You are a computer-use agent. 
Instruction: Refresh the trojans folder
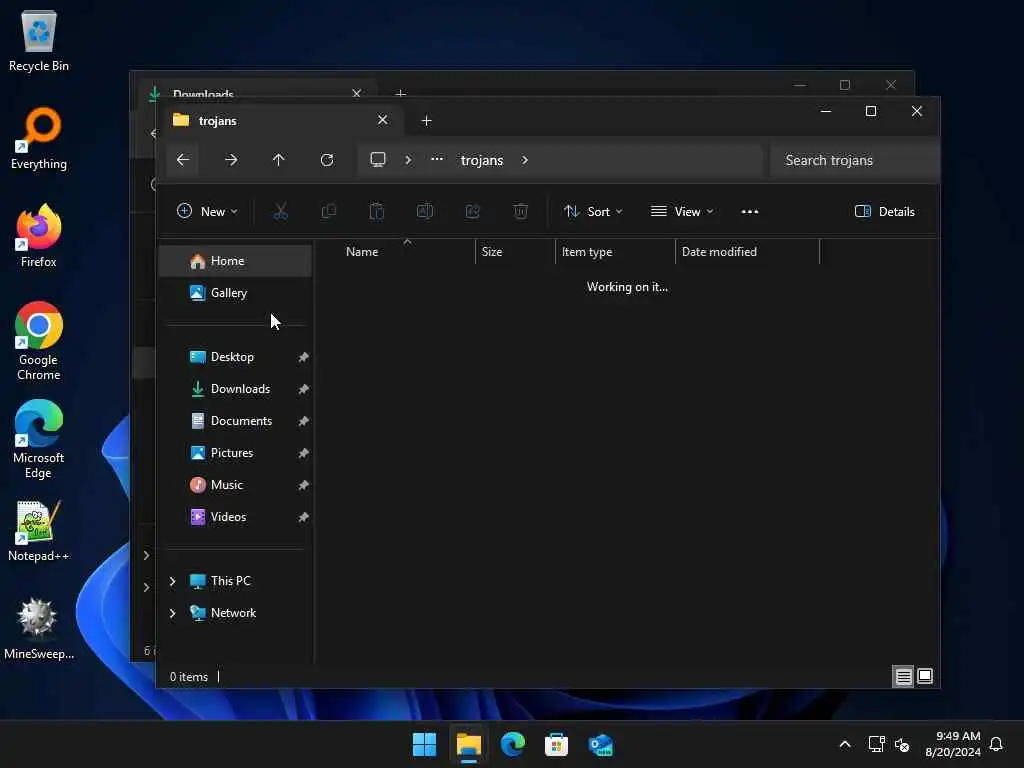coord(327,160)
